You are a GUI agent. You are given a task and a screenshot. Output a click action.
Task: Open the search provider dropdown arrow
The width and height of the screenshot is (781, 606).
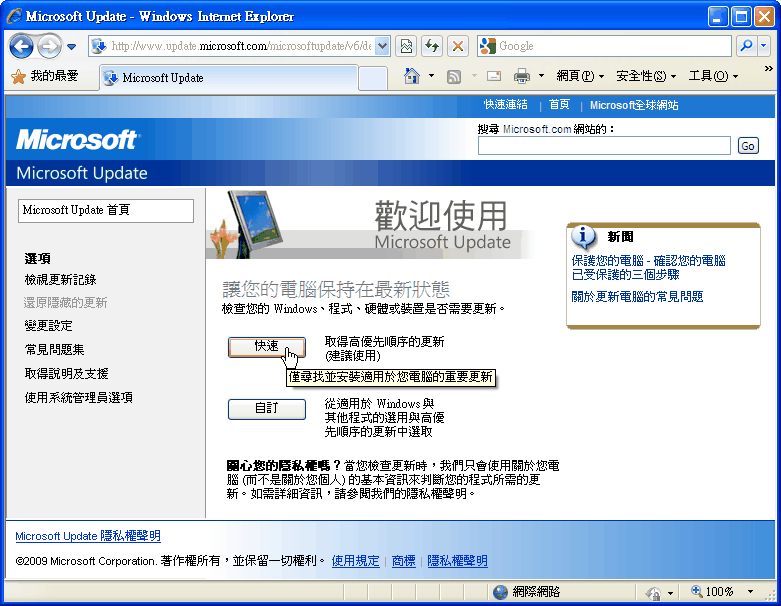point(764,46)
